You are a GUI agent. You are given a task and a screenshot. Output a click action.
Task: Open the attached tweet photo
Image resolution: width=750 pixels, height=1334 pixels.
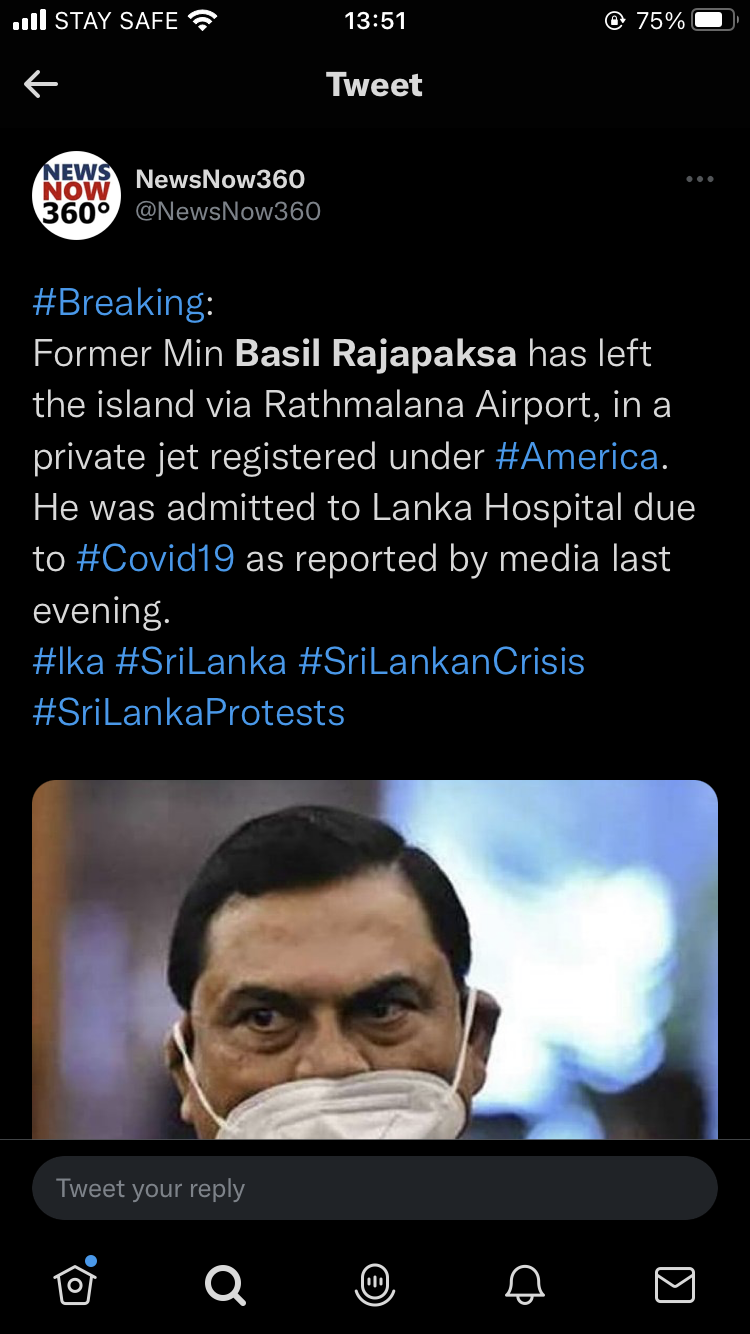point(375,960)
